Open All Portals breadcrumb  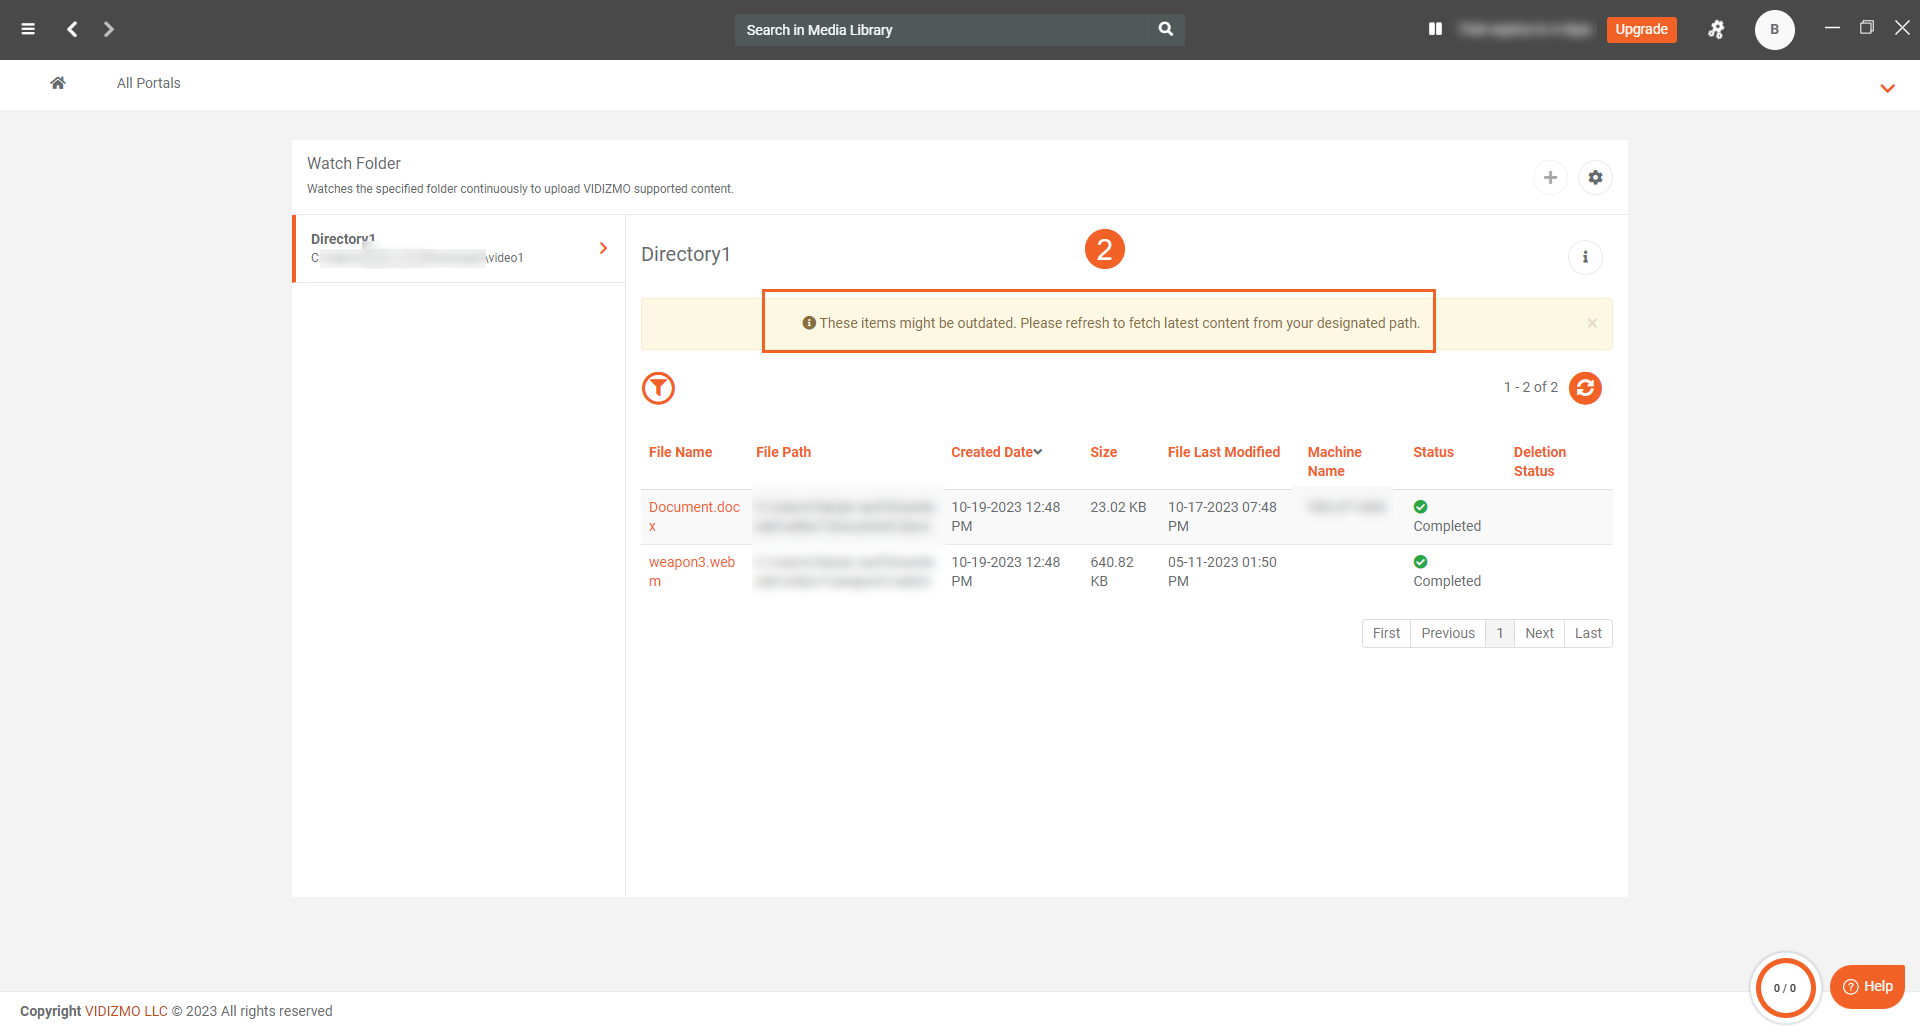point(148,83)
